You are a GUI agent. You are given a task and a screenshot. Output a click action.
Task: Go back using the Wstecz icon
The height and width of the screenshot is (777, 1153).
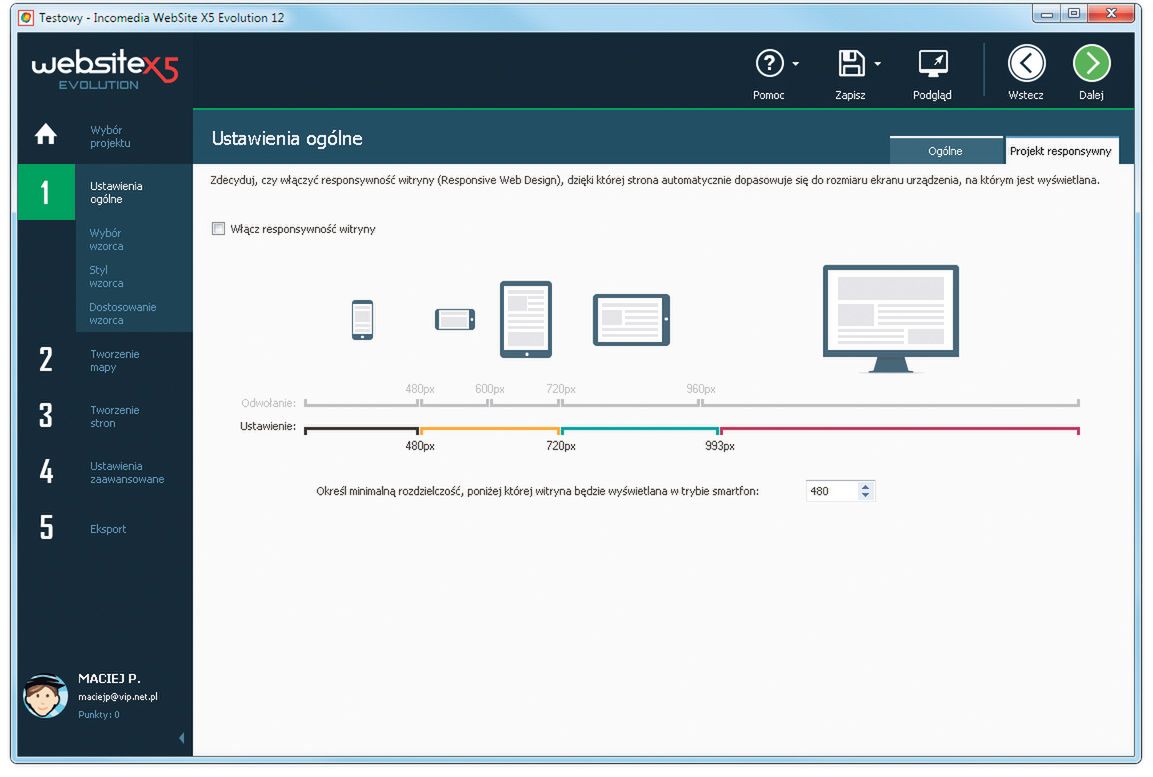click(1027, 63)
